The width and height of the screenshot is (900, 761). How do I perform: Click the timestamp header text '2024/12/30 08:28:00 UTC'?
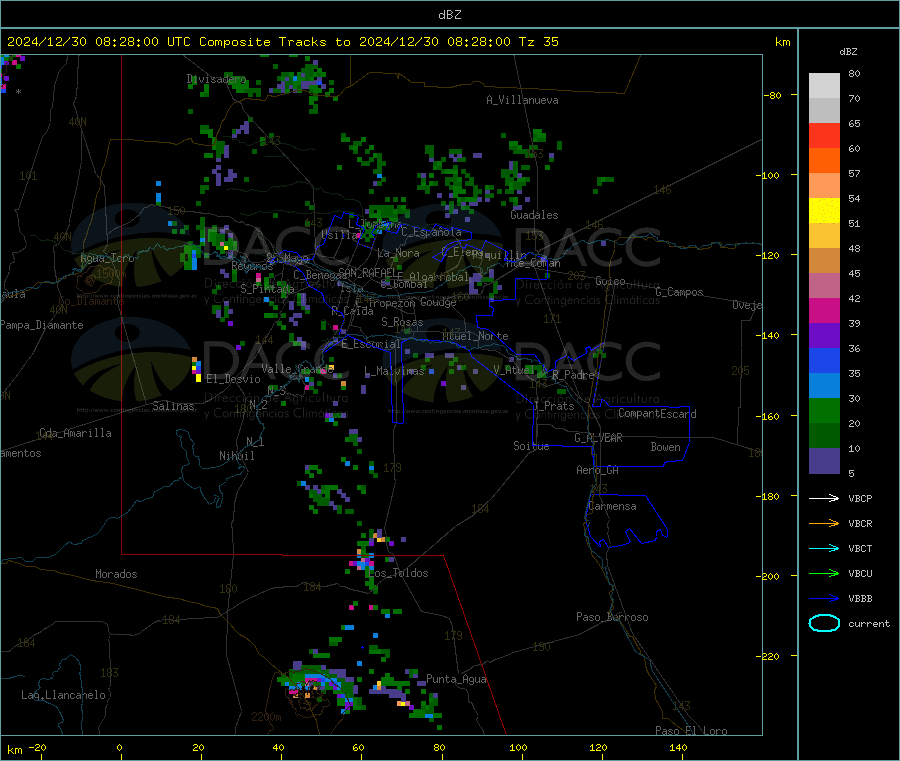[x=99, y=42]
